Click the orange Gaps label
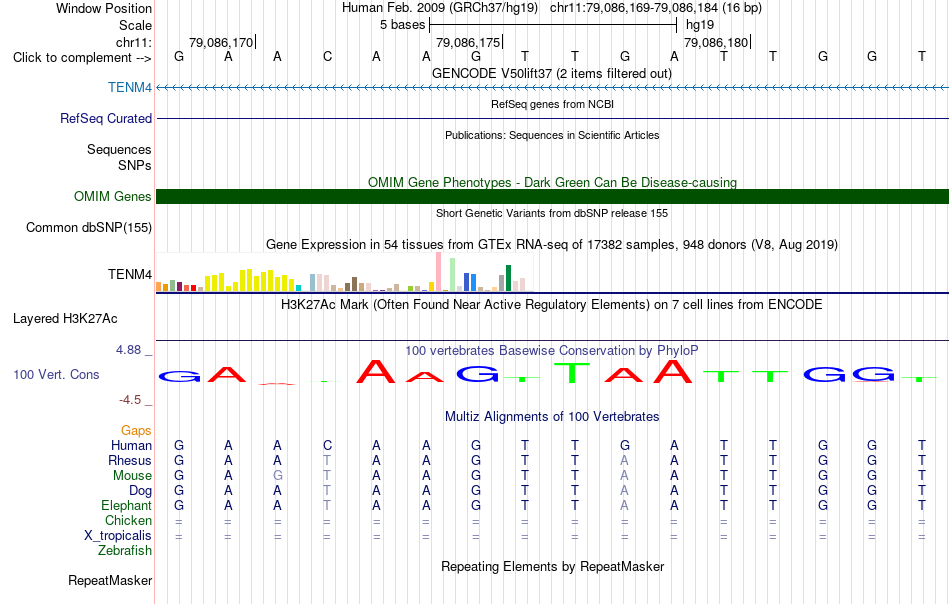Screen dimensions: 950x604 (x=136, y=430)
